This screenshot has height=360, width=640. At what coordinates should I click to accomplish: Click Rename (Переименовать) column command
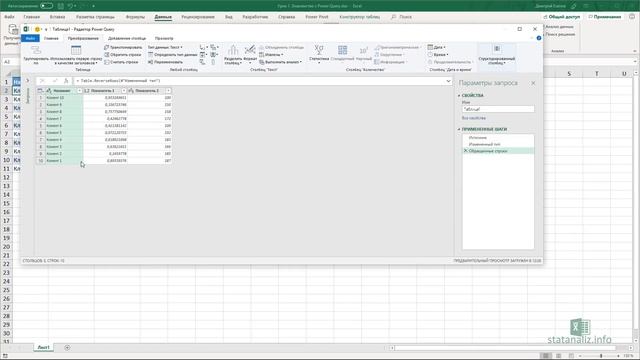[x=165, y=62]
